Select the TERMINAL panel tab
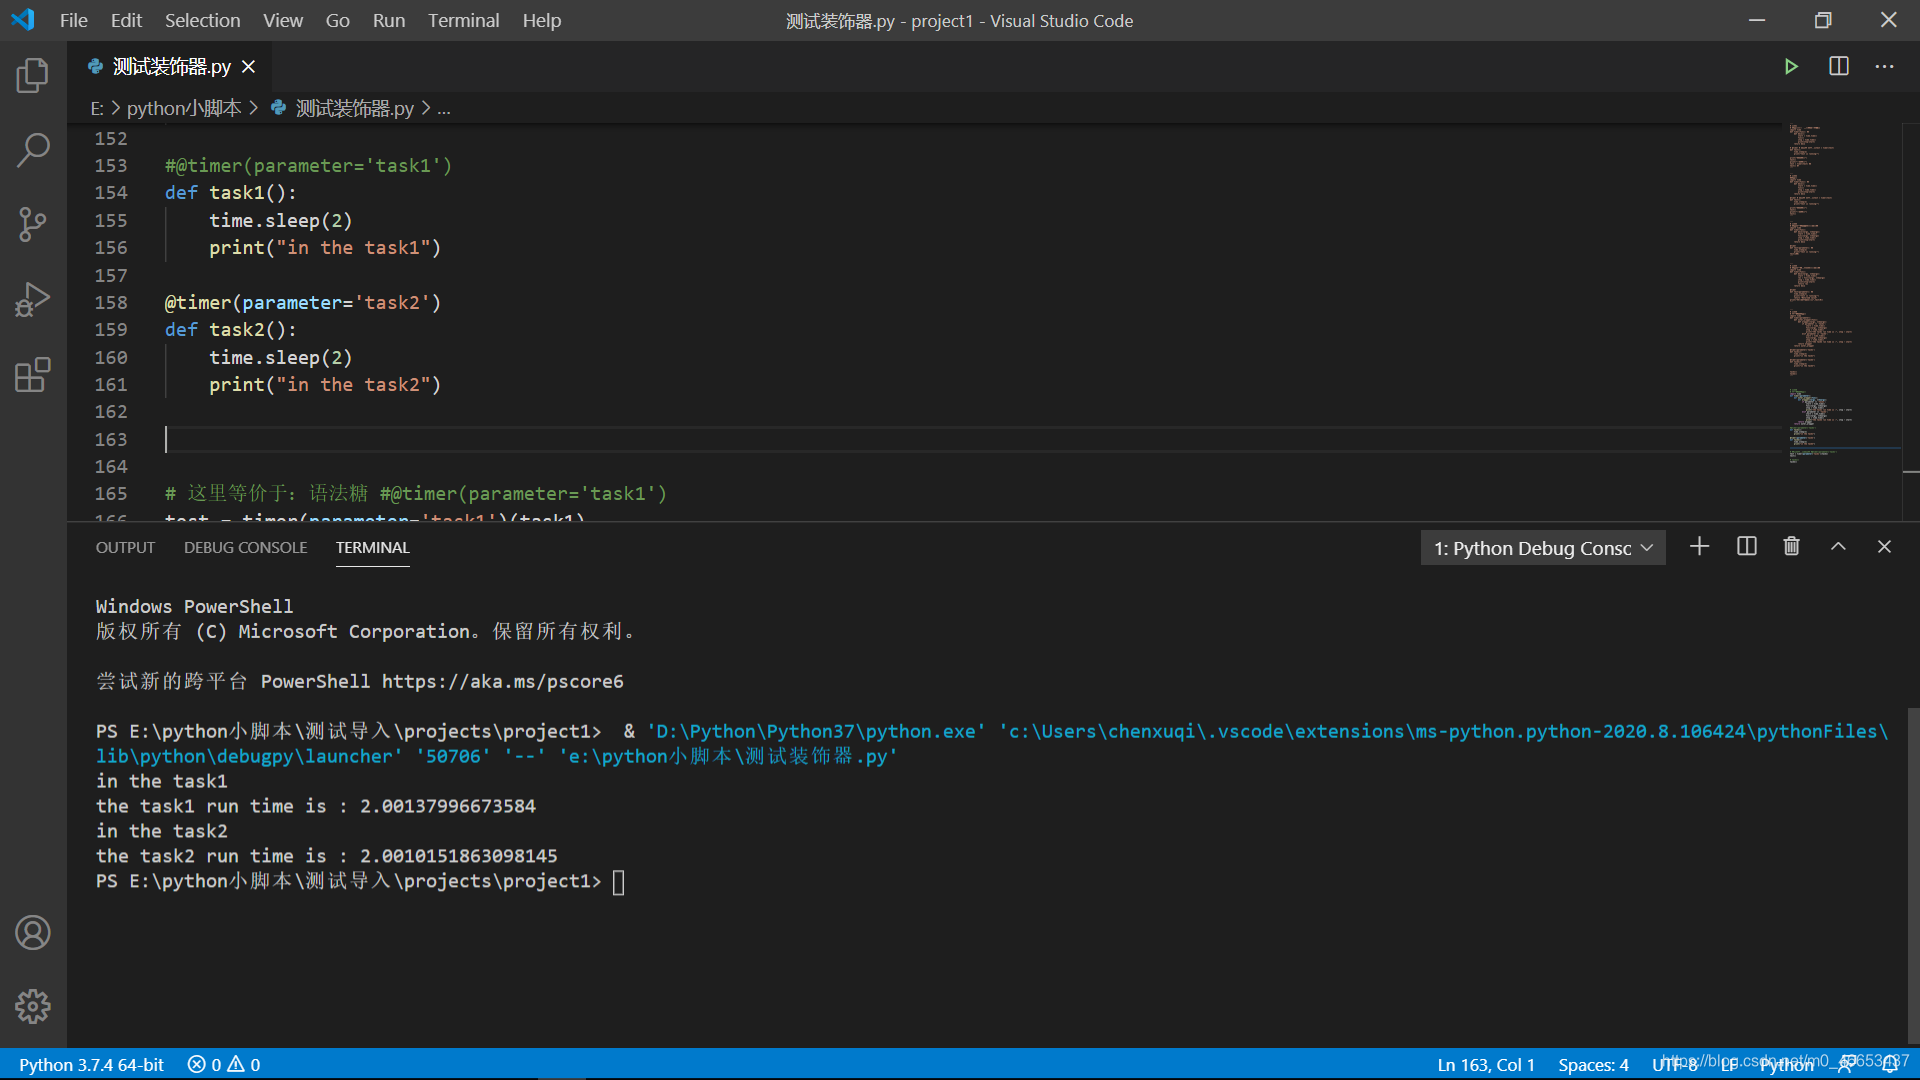This screenshot has height=1080, width=1920. pos(372,547)
